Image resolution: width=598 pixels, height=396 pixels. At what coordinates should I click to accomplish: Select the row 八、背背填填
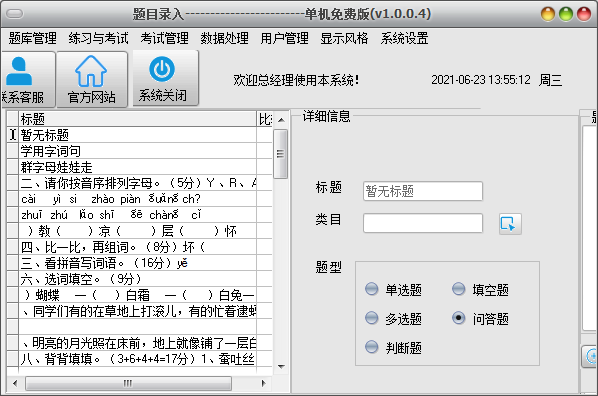tap(137, 359)
